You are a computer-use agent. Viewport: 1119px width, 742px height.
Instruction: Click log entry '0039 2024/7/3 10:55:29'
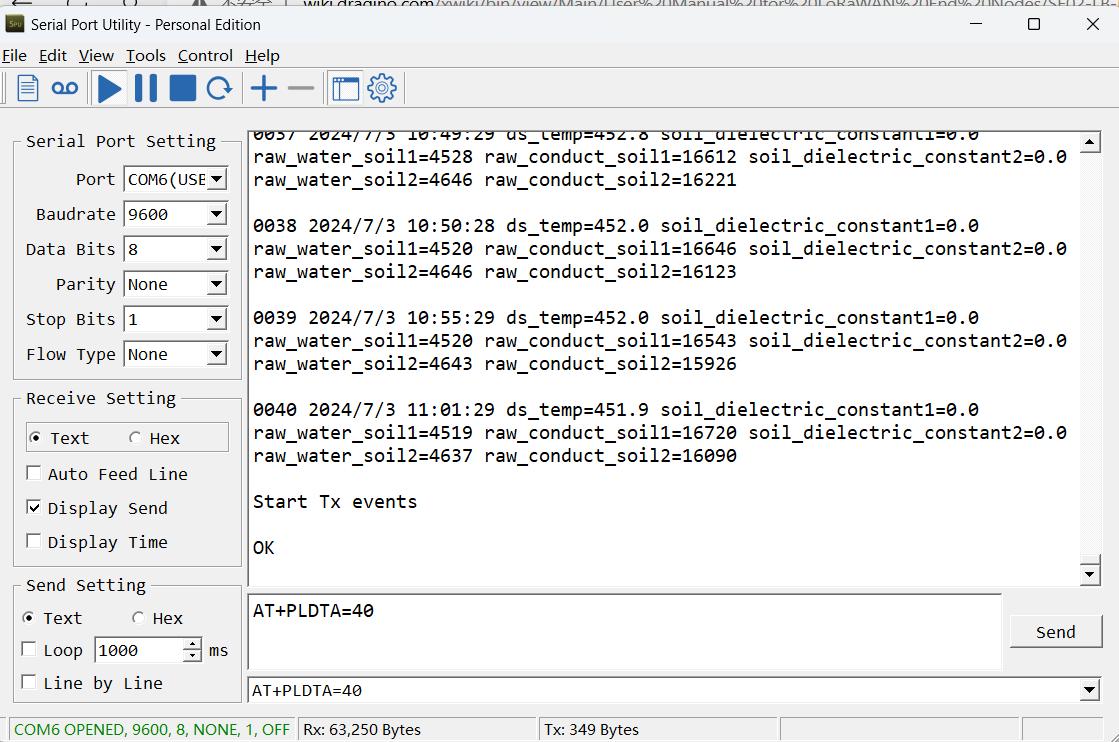pos(373,317)
